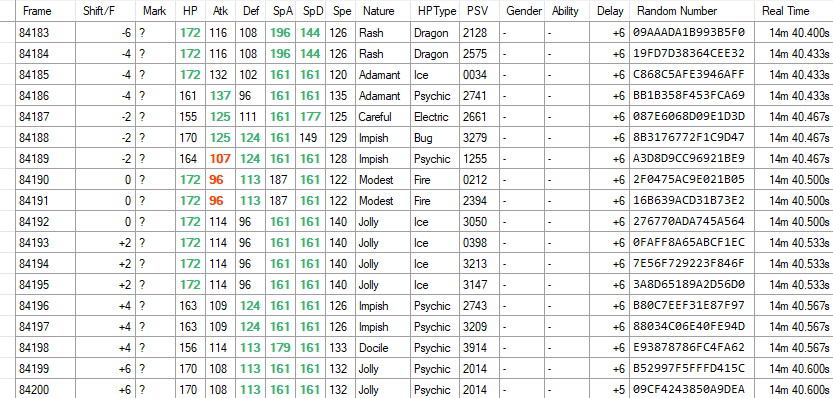Viewport: 833px width, 398px height.
Task: Select frame 84188 cell
Action: tap(45, 138)
